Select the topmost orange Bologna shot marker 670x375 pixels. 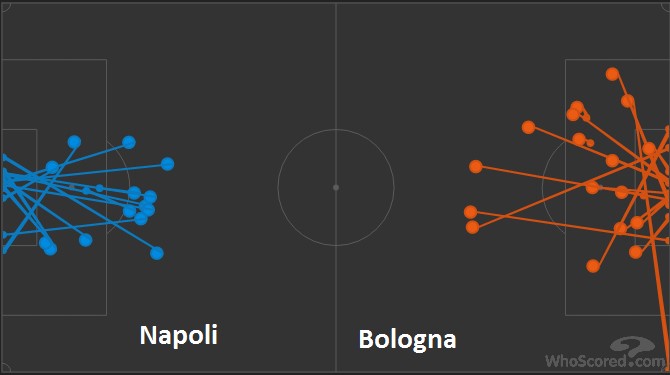[612, 74]
